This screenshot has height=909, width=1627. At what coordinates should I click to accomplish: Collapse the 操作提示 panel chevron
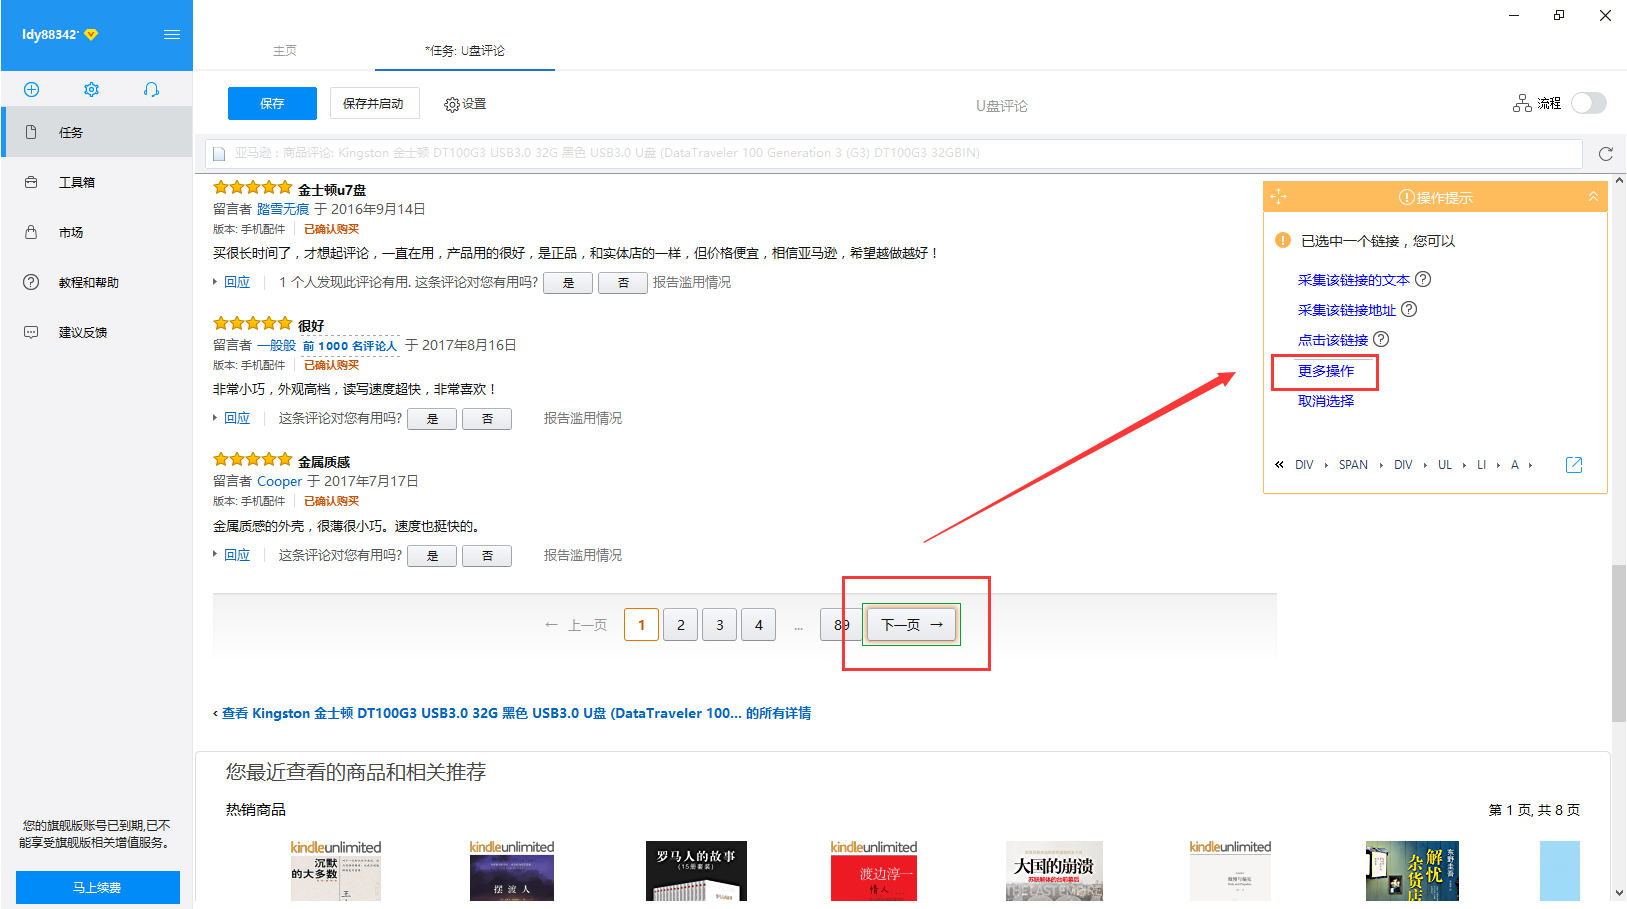[x=1593, y=197]
